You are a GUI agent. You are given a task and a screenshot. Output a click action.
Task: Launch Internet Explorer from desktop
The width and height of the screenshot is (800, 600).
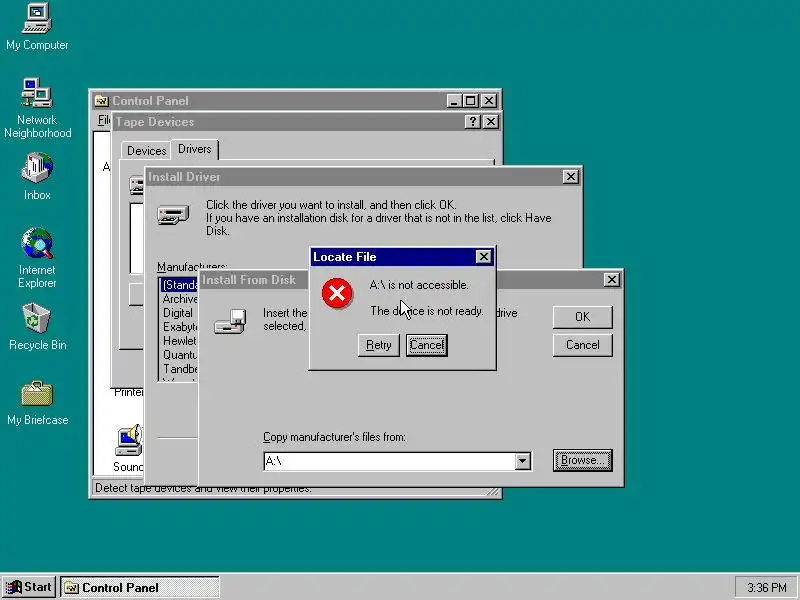pos(37,258)
